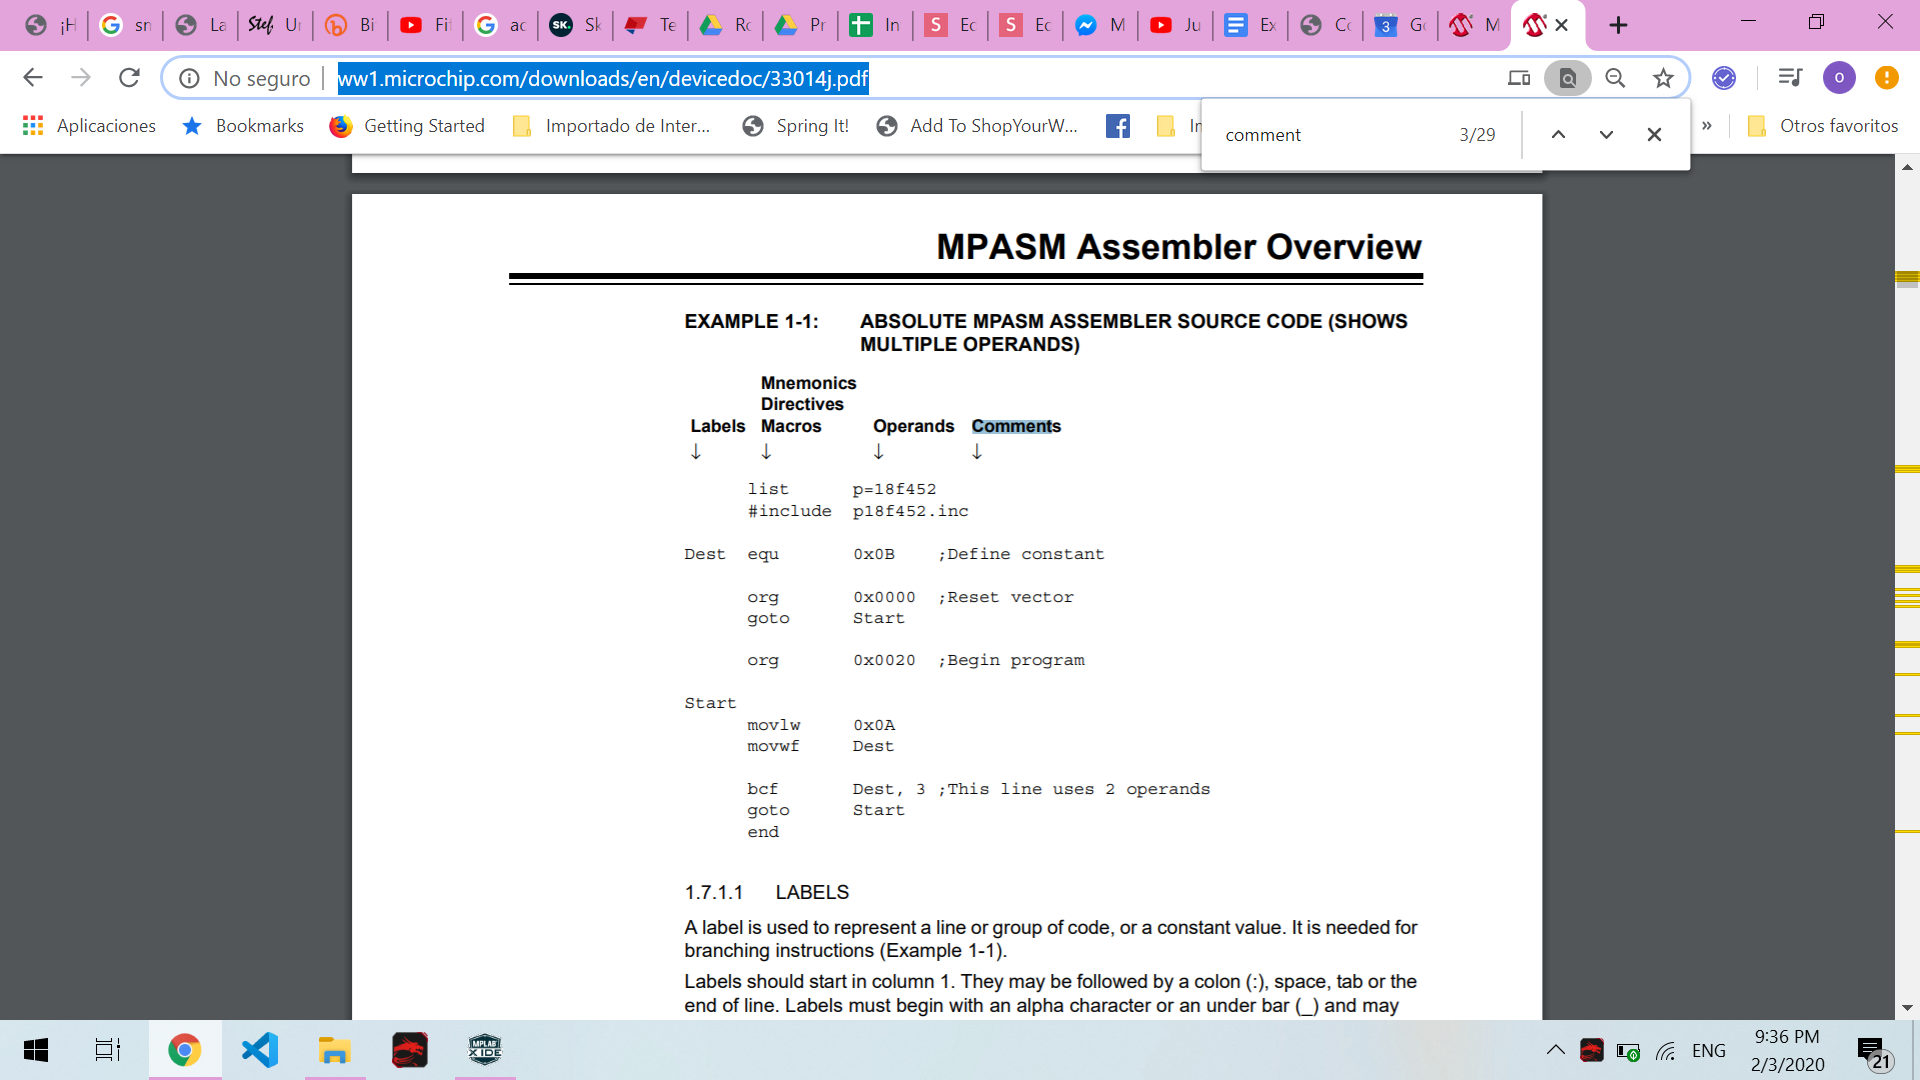Image resolution: width=1920 pixels, height=1080 pixels.
Task: Click the find search text field
Action: click(1330, 135)
